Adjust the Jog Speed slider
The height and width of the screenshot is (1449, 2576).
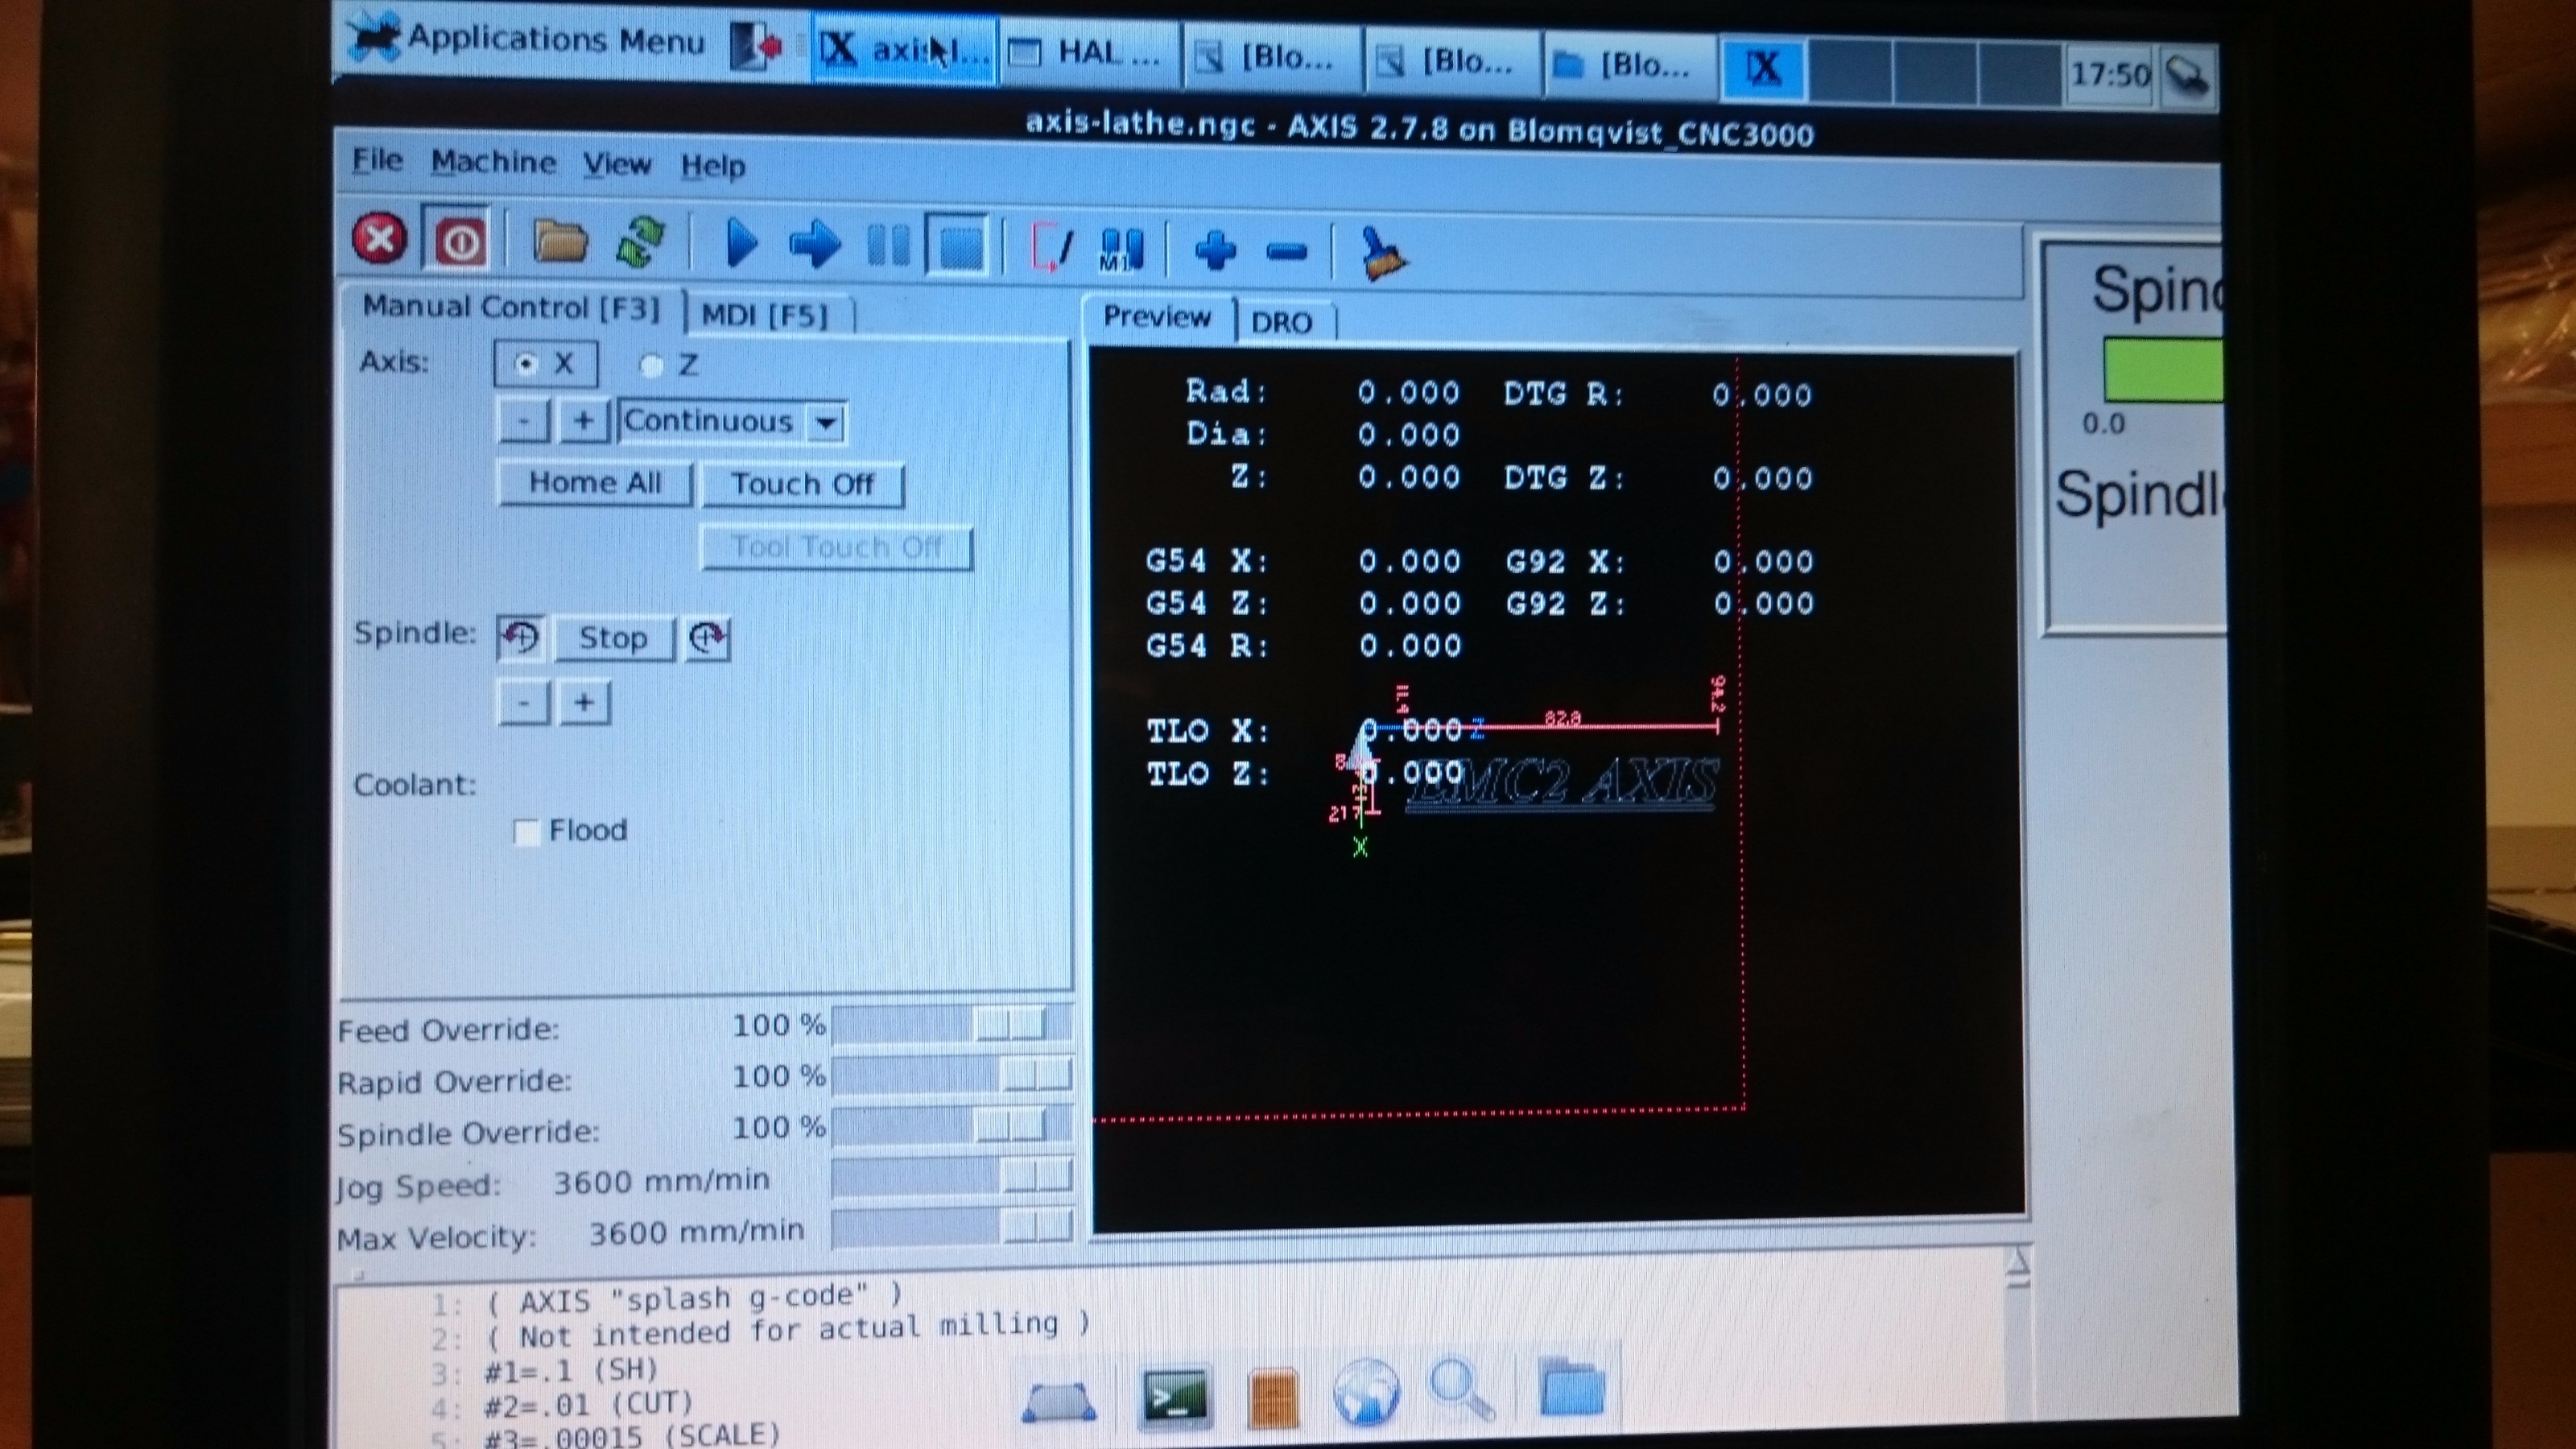952,1176
